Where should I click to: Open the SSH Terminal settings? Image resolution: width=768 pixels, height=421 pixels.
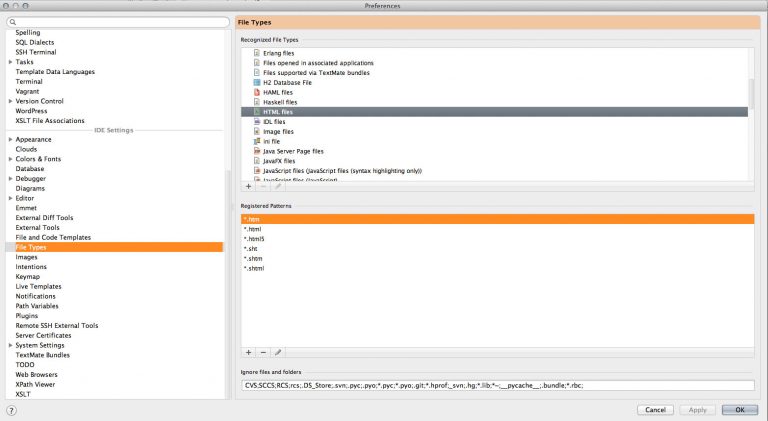(x=36, y=52)
